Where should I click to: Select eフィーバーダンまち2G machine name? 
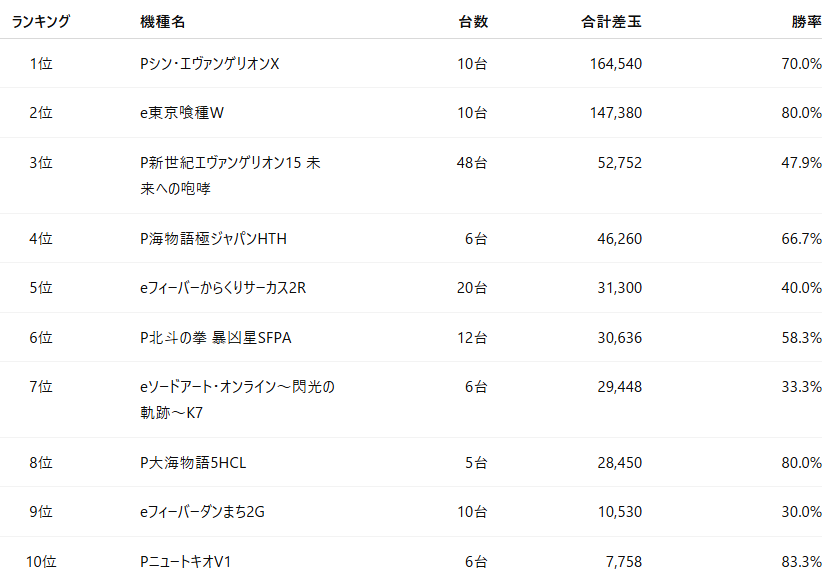tap(202, 512)
